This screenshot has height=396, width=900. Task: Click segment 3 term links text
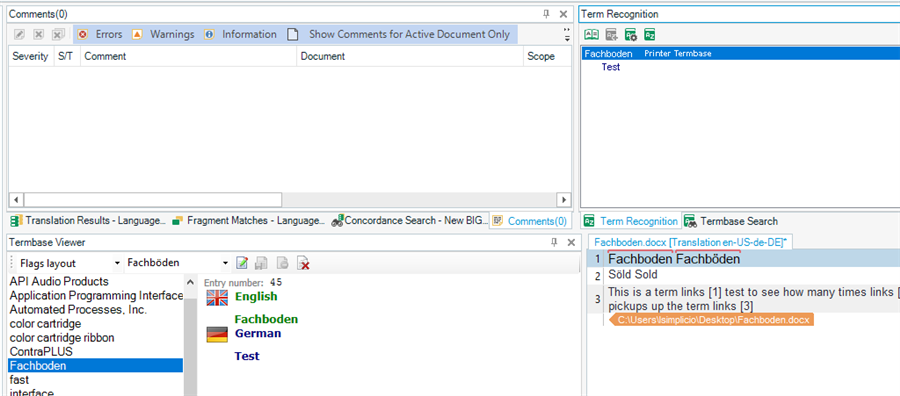(x=753, y=298)
